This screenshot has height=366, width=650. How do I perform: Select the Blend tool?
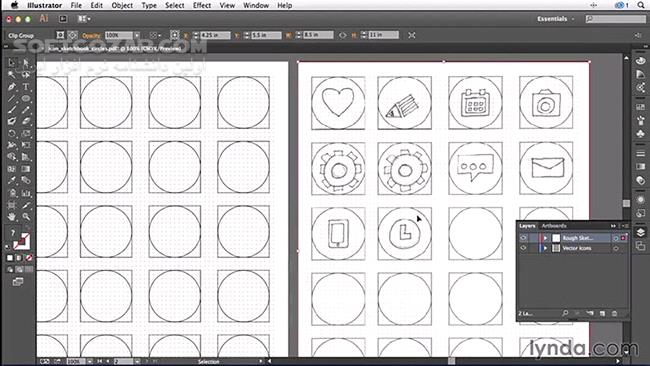pyautogui.click(x=26, y=181)
